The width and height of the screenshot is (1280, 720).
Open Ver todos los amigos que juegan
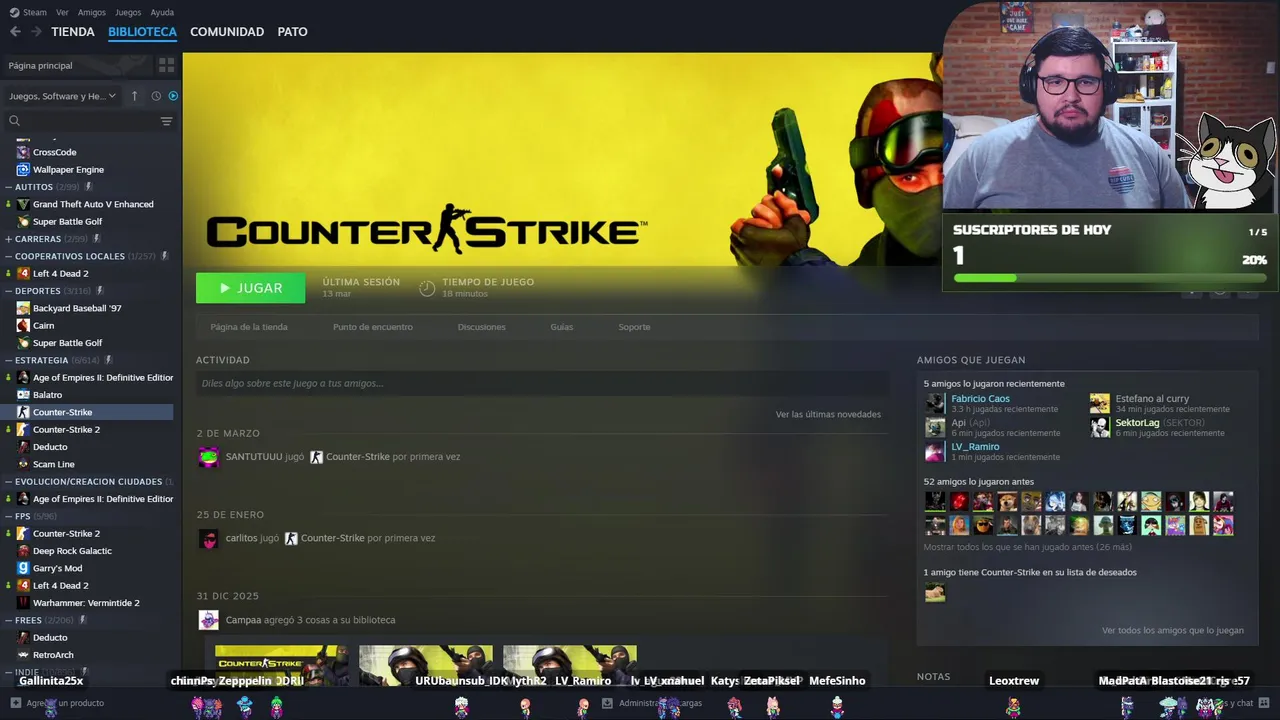point(1173,630)
